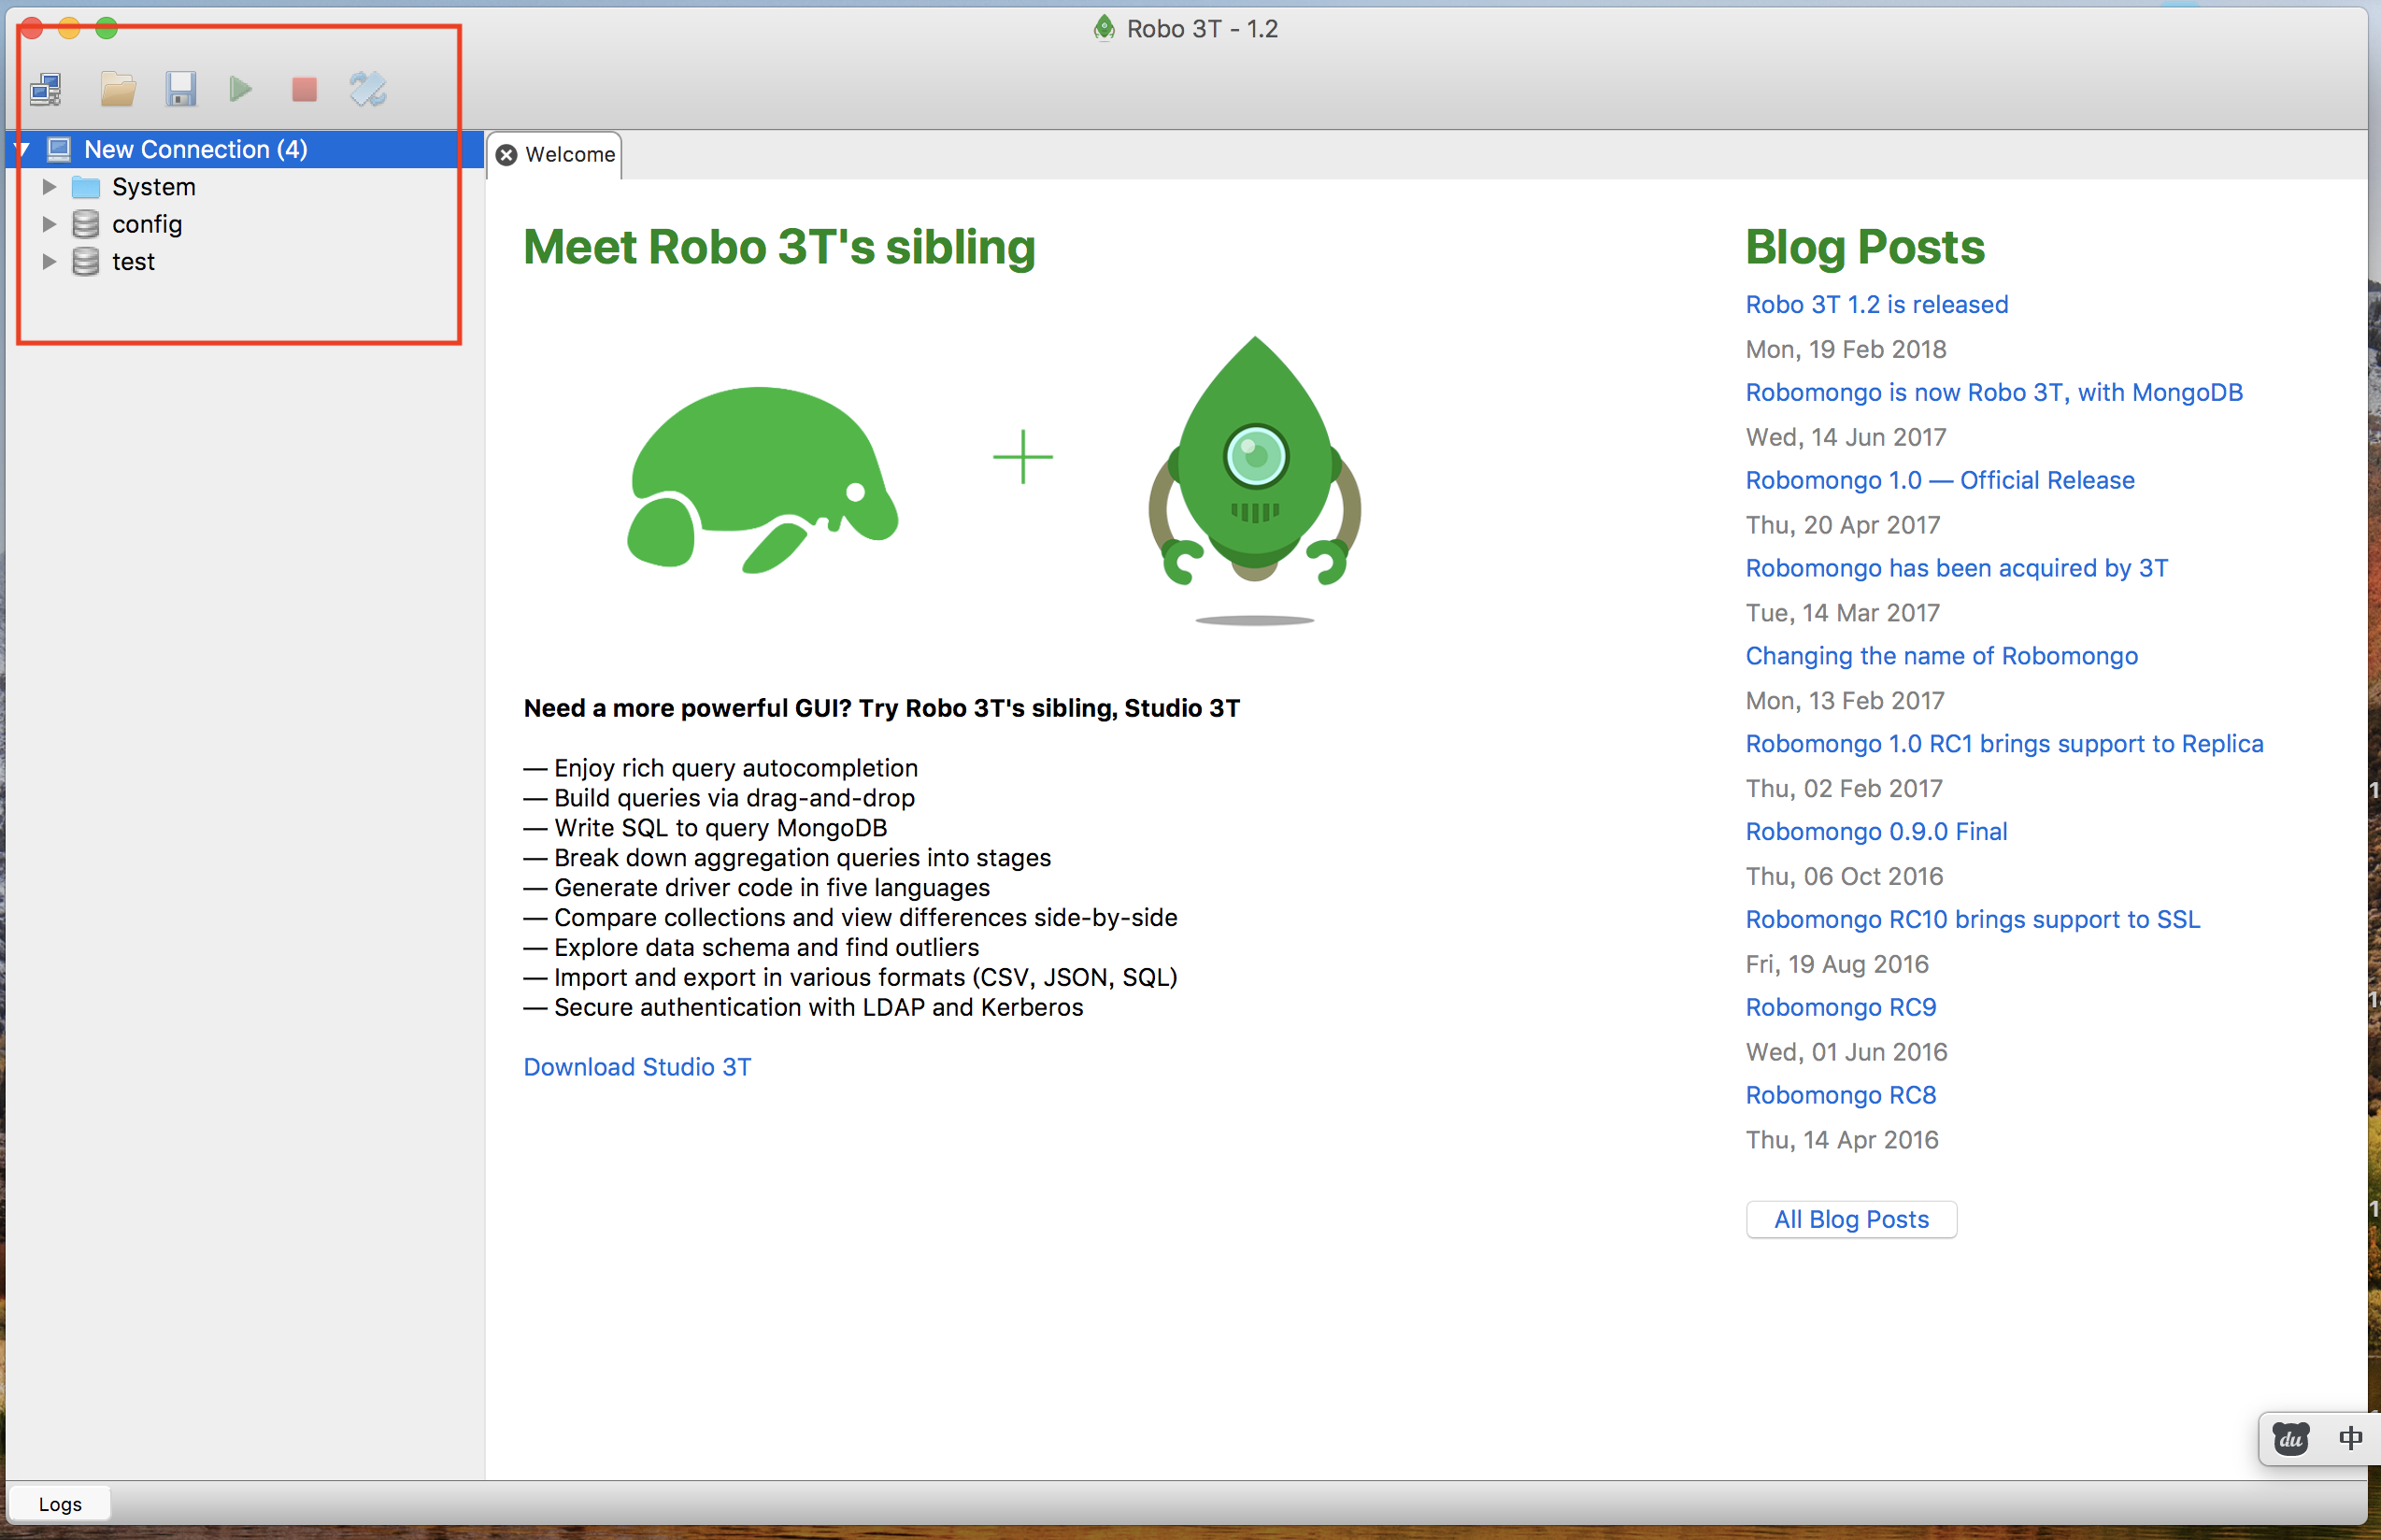Click the Baidu input method bear icon

[2291, 1439]
